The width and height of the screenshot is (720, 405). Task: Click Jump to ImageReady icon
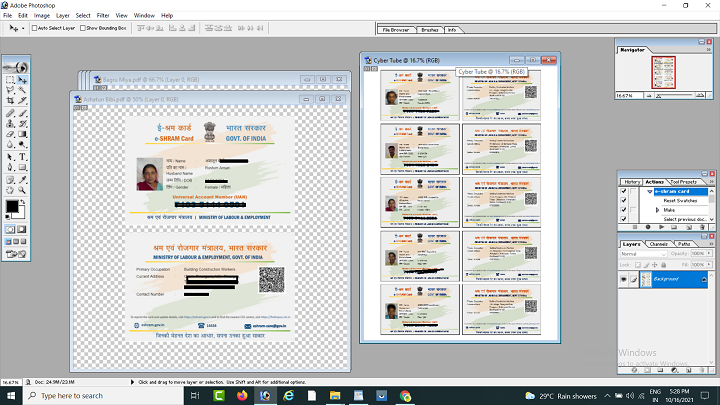coord(16,254)
